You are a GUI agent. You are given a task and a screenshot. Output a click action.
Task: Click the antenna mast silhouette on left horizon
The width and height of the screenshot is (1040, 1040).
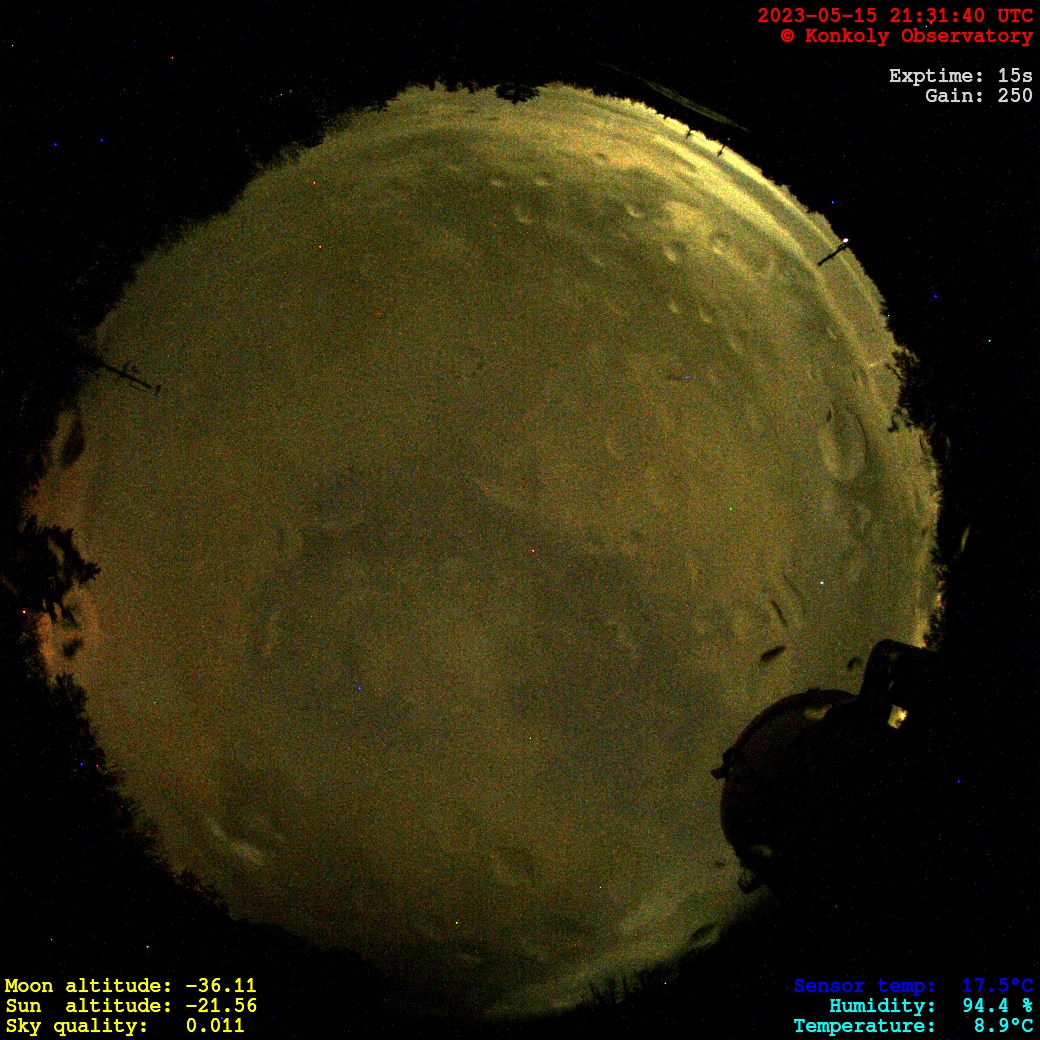click(x=128, y=375)
